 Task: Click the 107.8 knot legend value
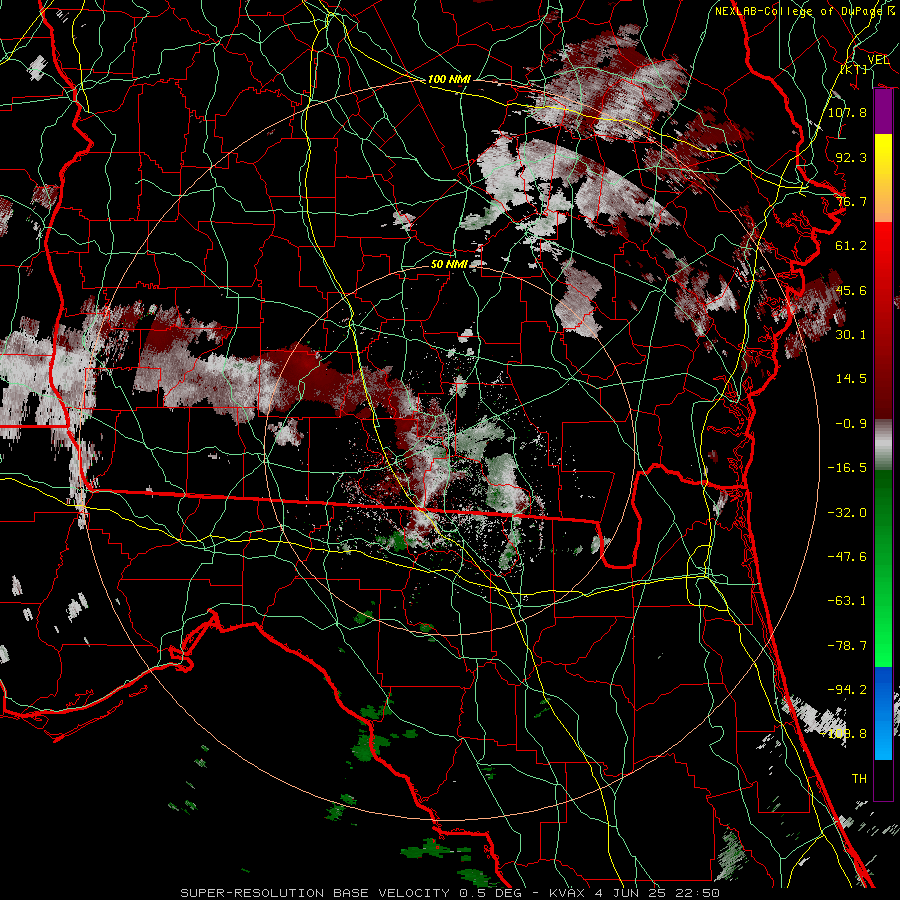[847, 112]
